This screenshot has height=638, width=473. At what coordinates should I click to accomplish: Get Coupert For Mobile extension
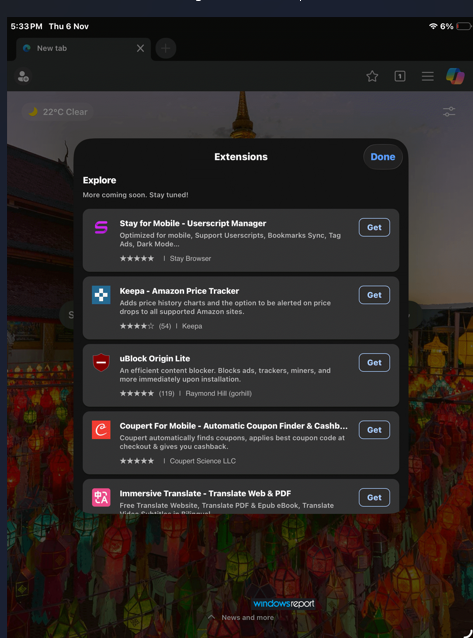(374, 430)
